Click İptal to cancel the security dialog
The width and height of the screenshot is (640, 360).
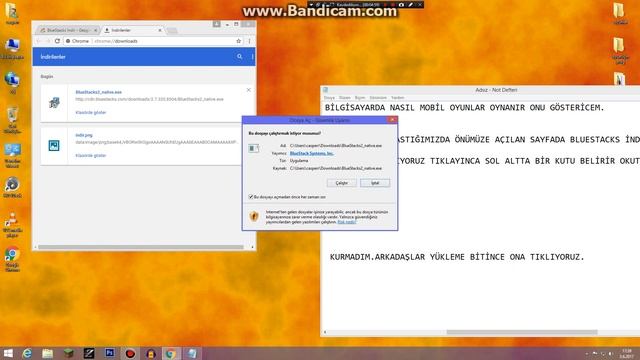[375, 183]
